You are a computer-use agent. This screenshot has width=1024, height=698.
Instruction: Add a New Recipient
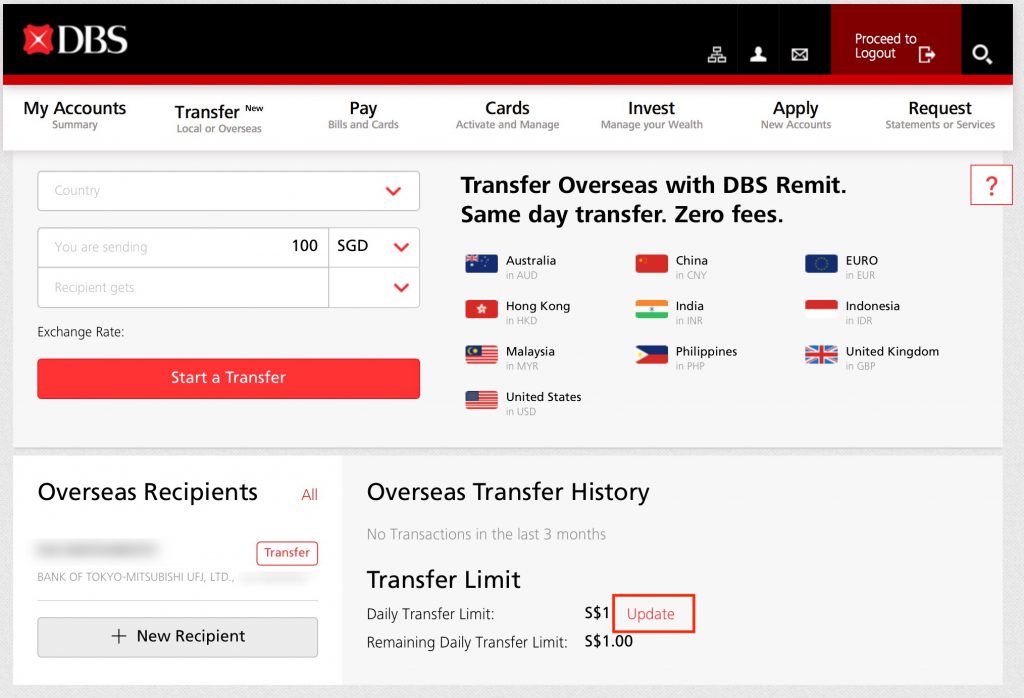click(178, 637)
